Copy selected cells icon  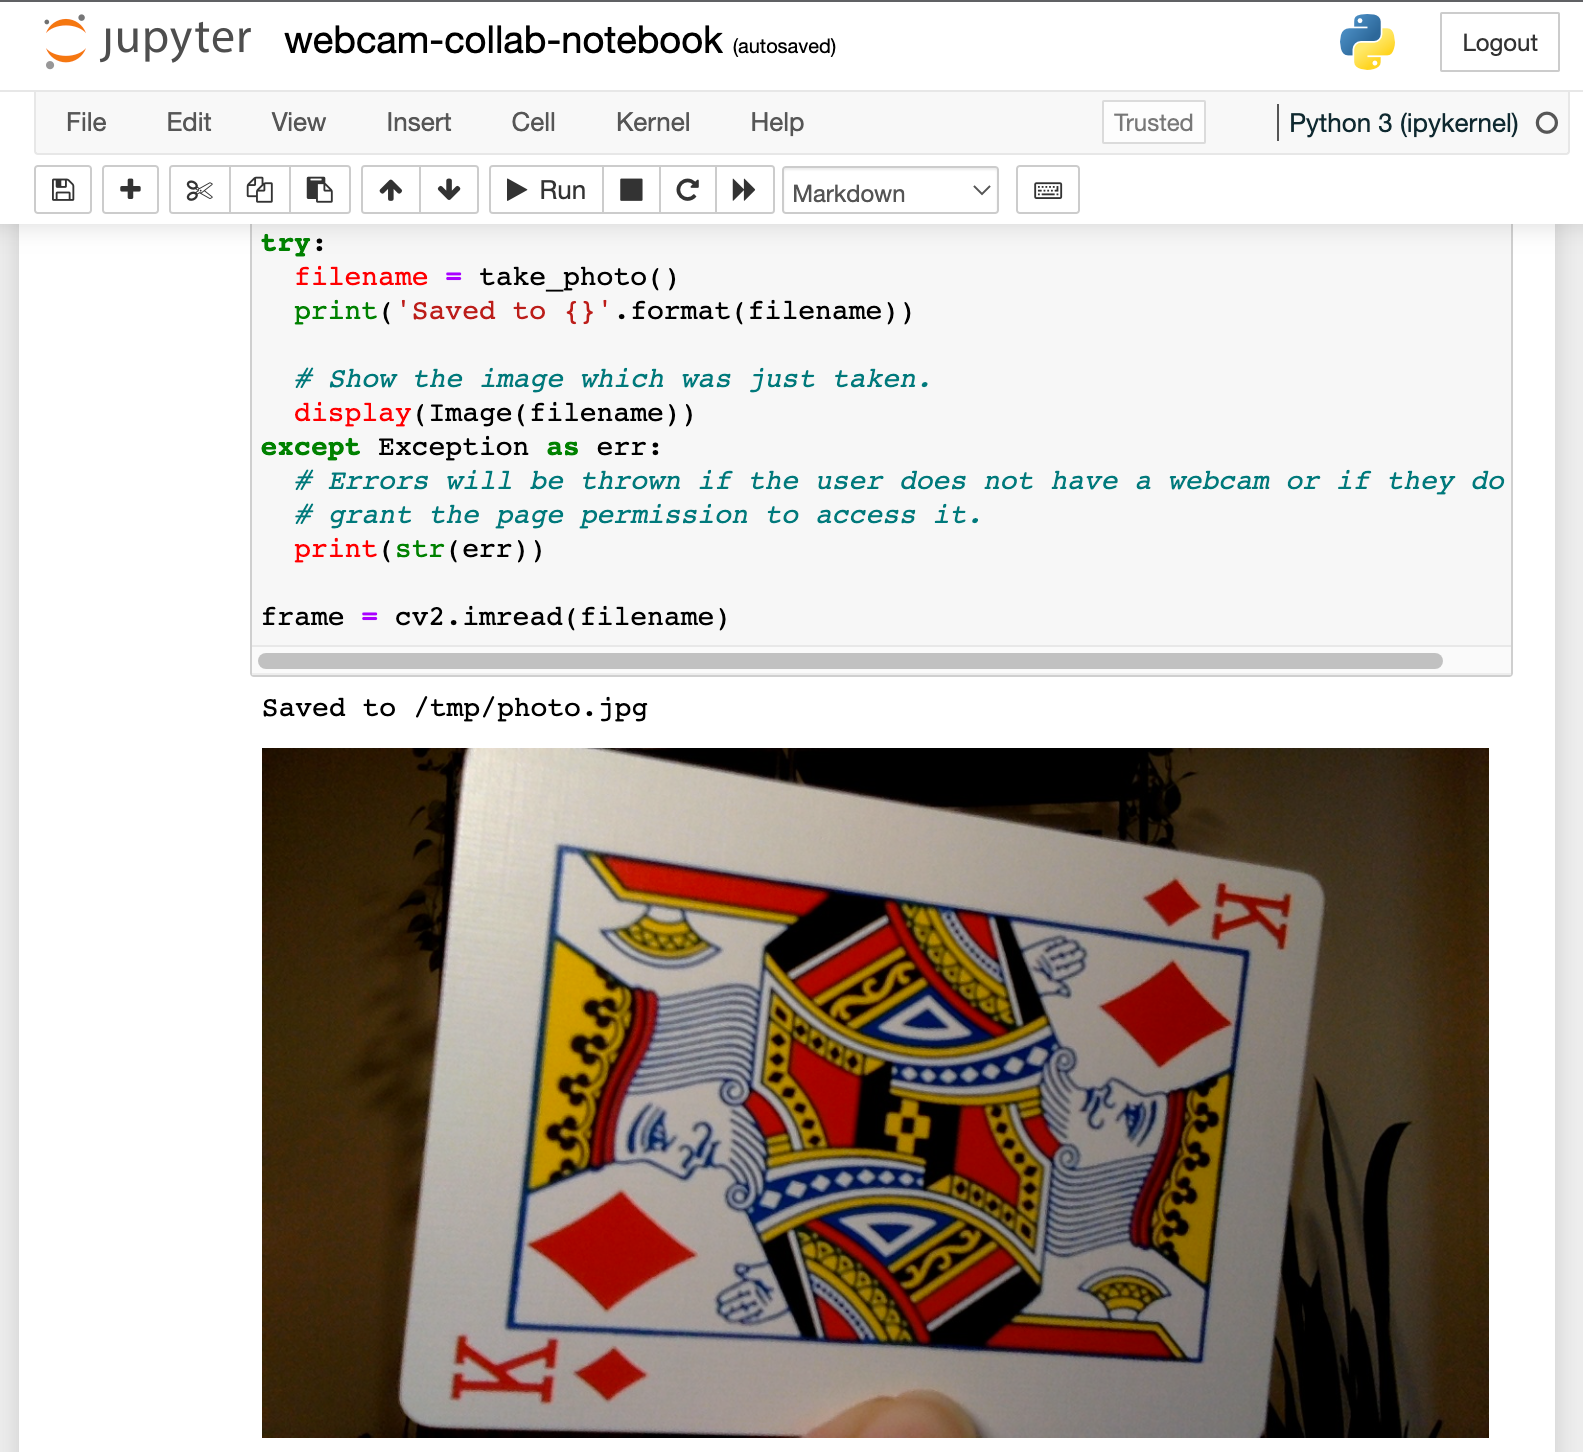coord(260,190)
